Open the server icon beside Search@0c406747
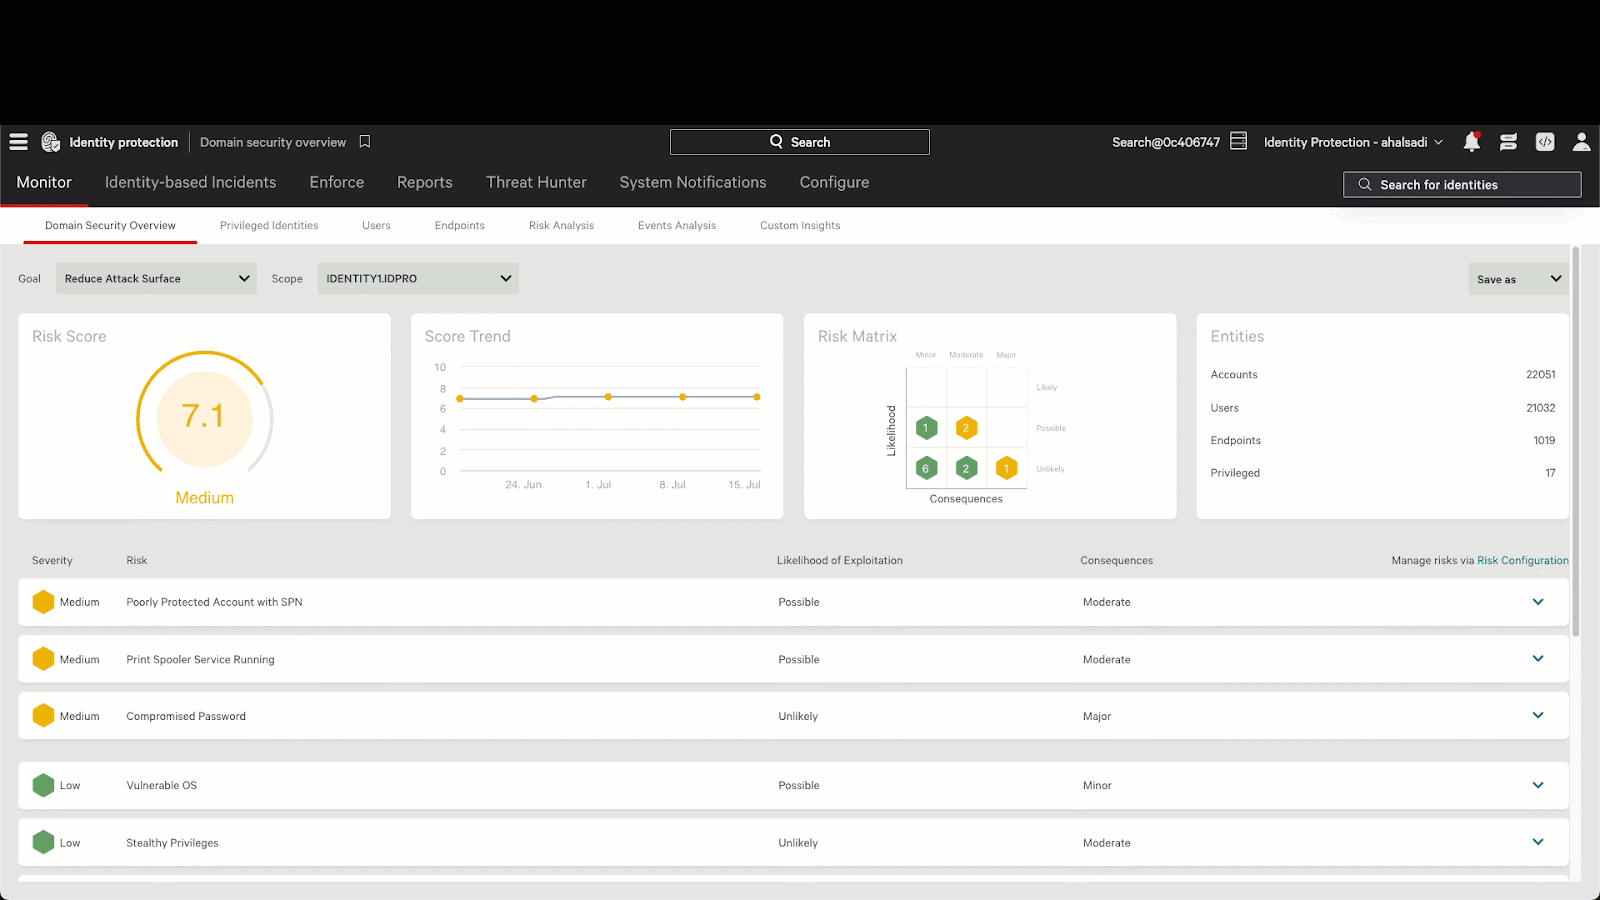 pos(1238,141)
